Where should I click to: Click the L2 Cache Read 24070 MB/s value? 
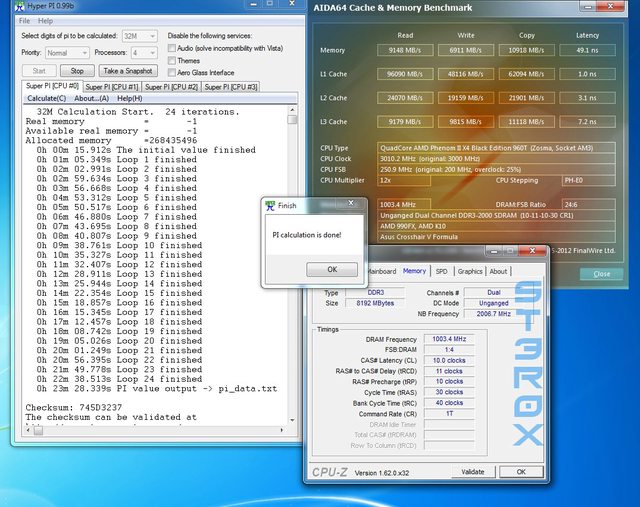tap(405, 98)
